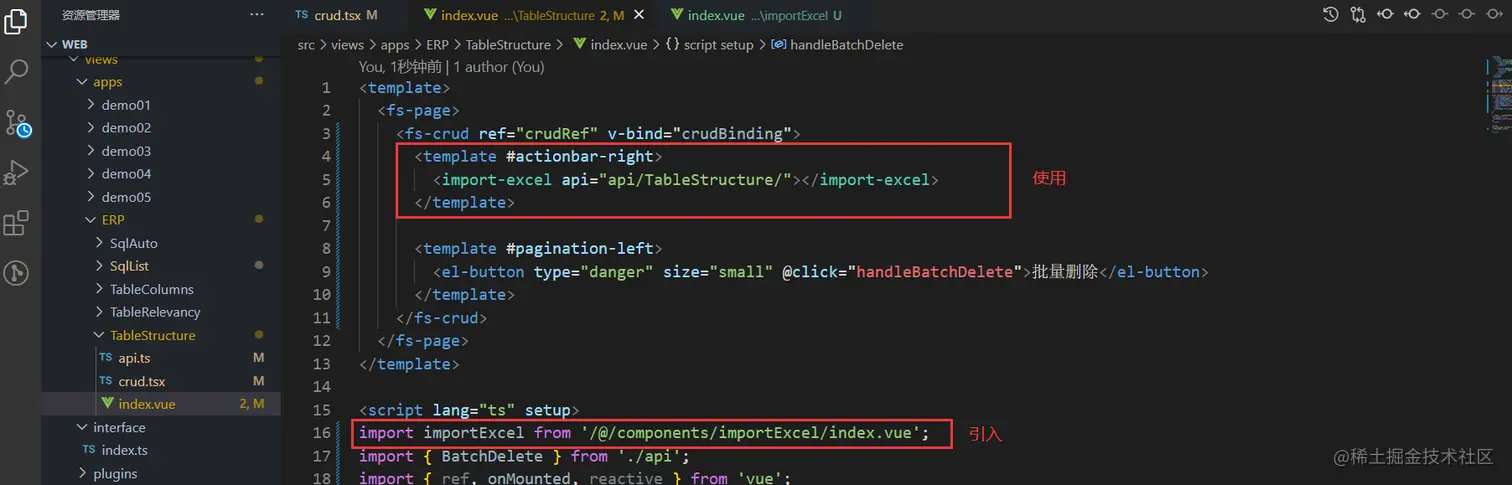1512x485 pixels.
Task: Click 'views' in the breadcrumb
Action: pyautogui.click(x=348, y=45)
